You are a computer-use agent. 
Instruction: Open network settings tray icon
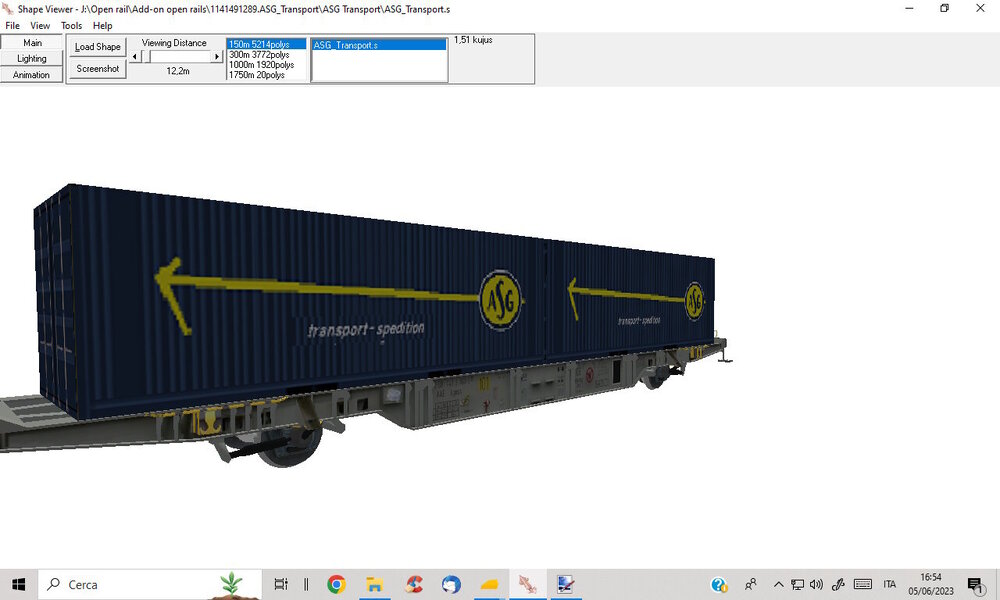[797, 584]
